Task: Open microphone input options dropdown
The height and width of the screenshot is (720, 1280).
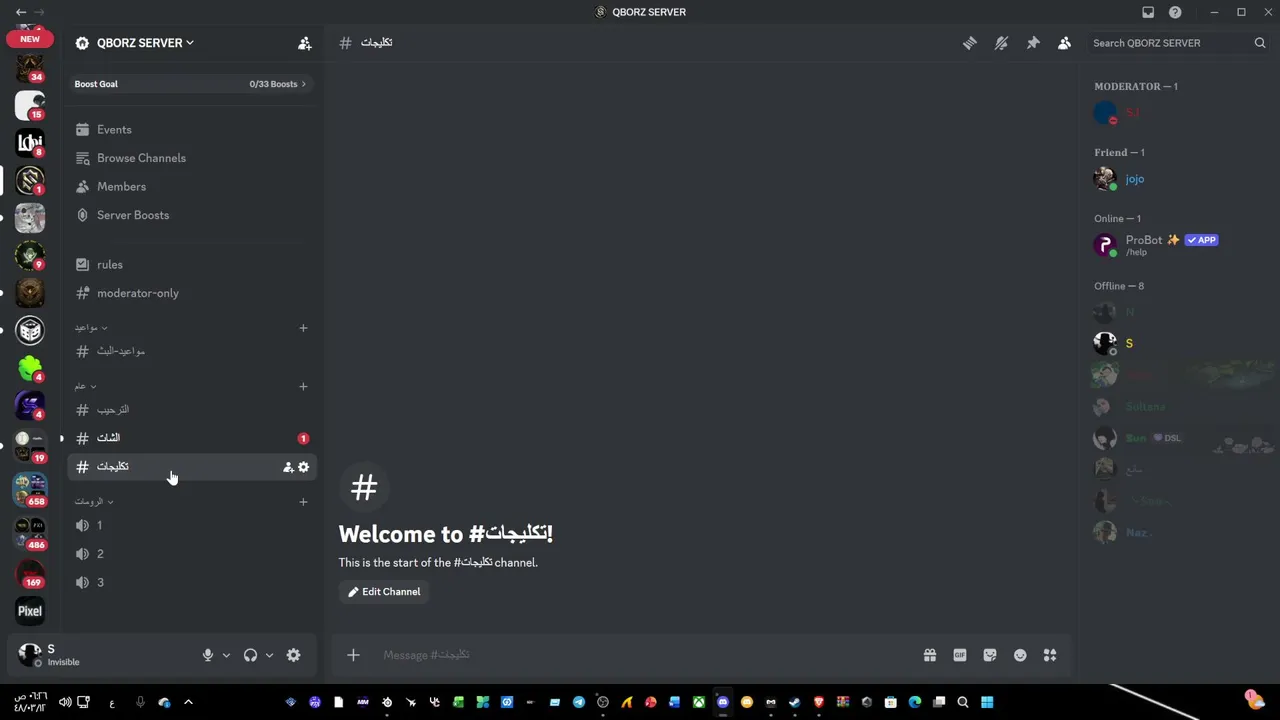Action: tap(226, 655)
